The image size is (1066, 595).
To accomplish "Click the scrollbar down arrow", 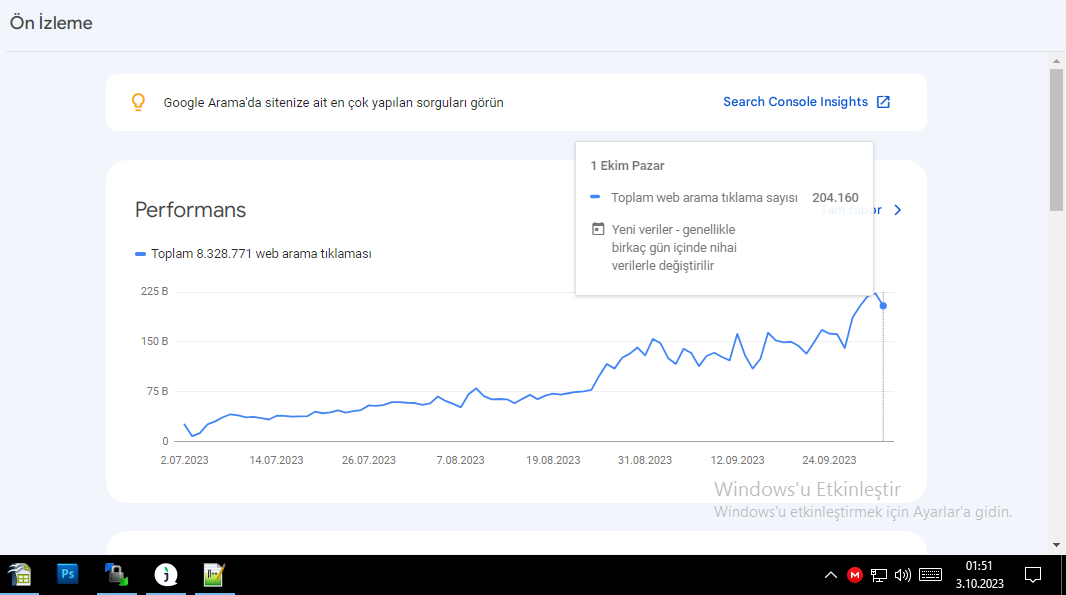I will point(1056,545).
